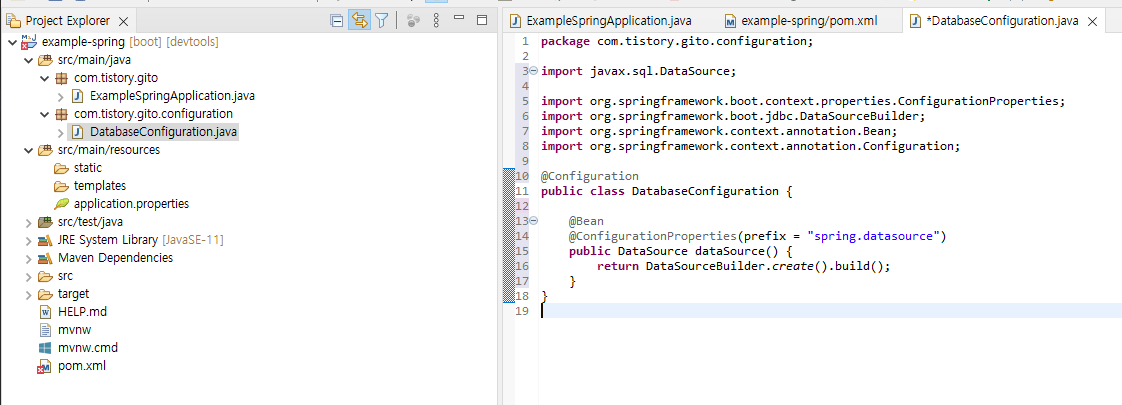
Task: Close the Project Explorer view tab
Action: click(123, 21)
